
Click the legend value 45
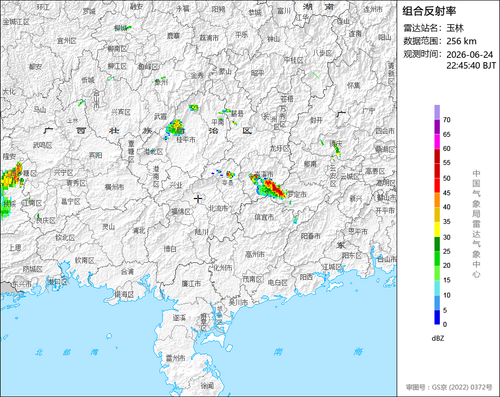coord(447,193)
